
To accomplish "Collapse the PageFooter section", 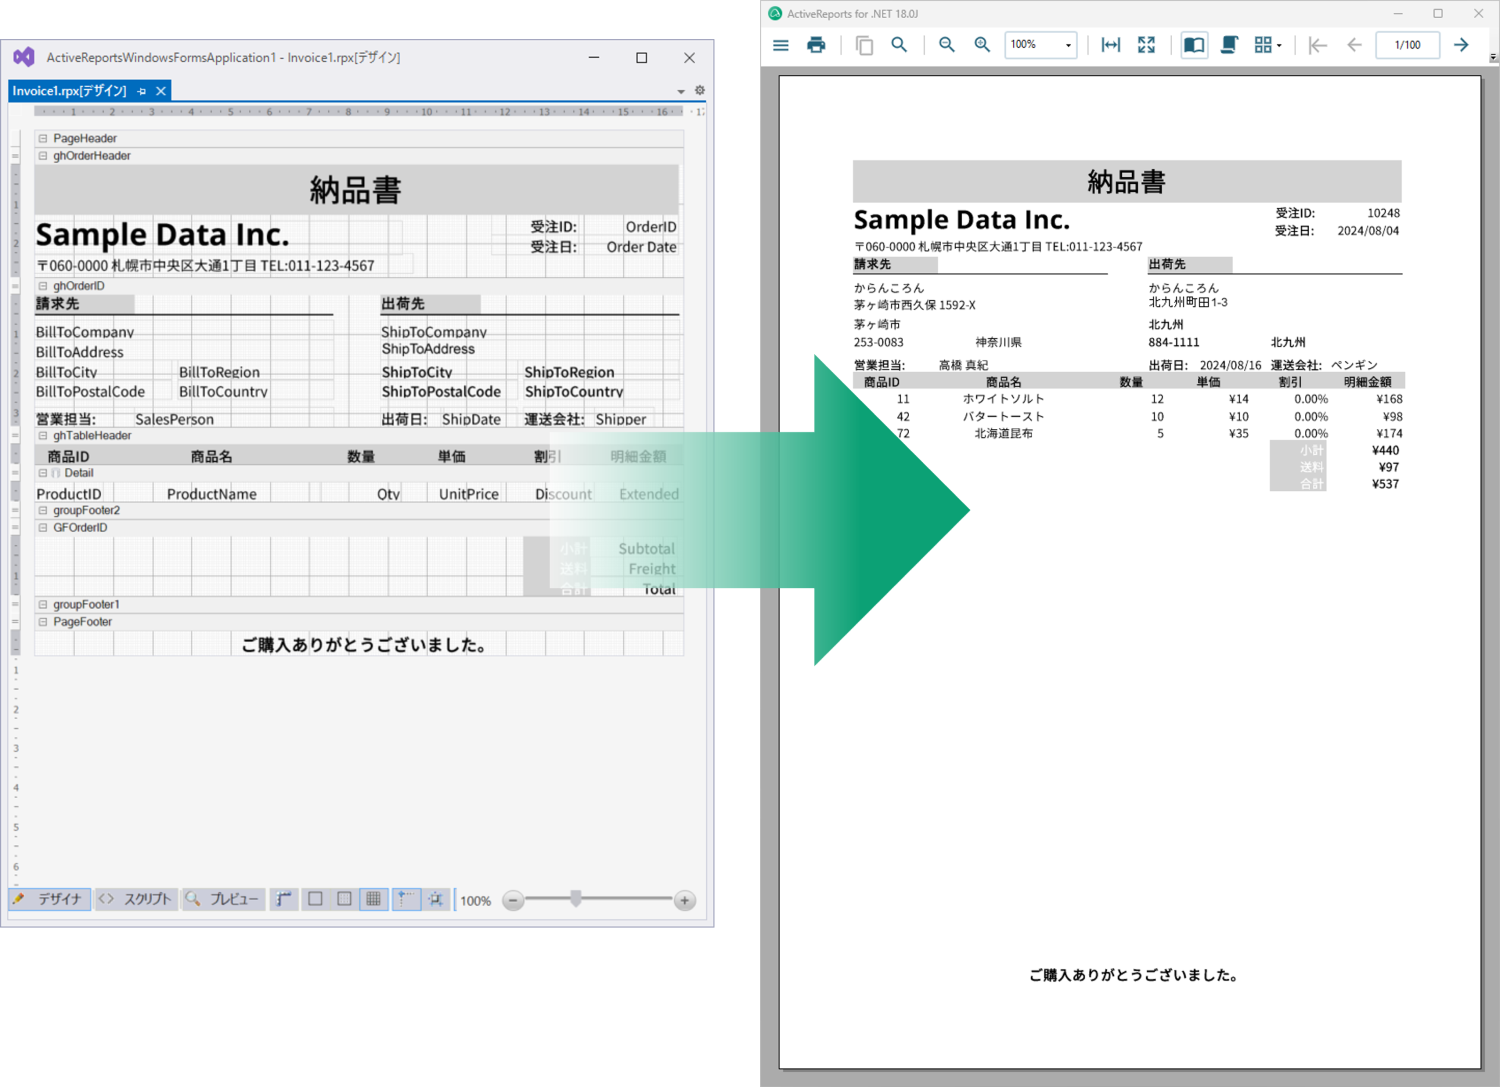I will pyautogui.click(x=43, y=622).
